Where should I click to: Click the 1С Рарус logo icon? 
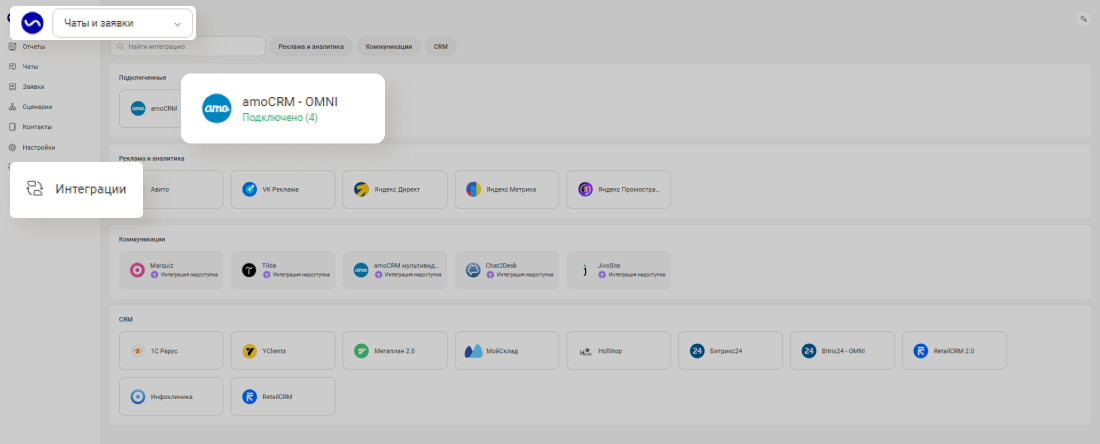click(x=138, y=351)
